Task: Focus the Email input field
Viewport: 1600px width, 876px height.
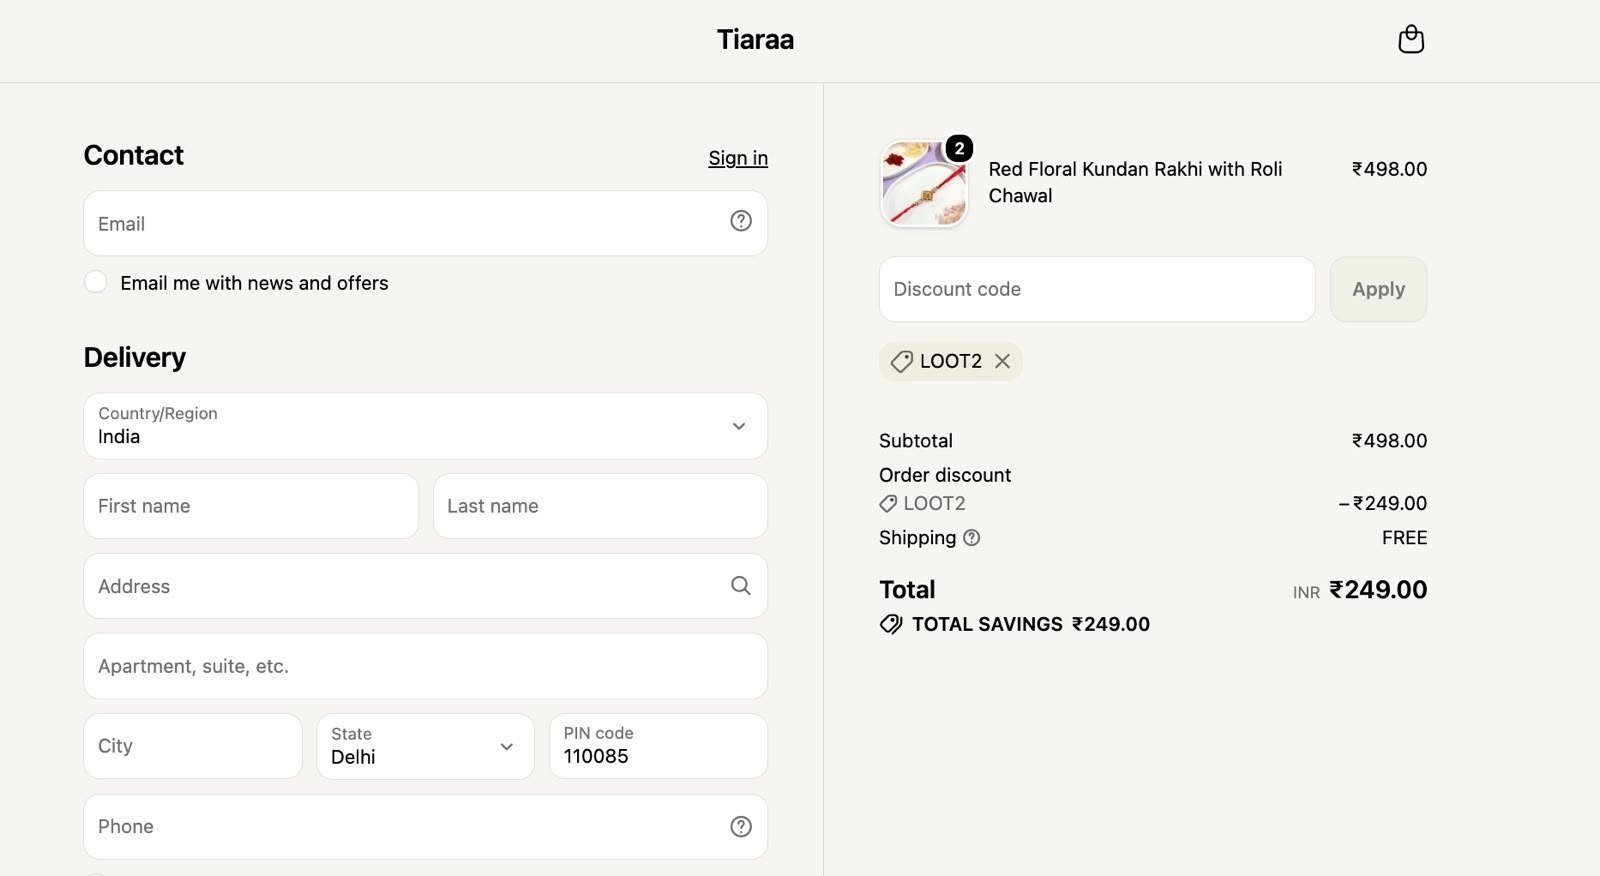Action: tap(426, 223)
